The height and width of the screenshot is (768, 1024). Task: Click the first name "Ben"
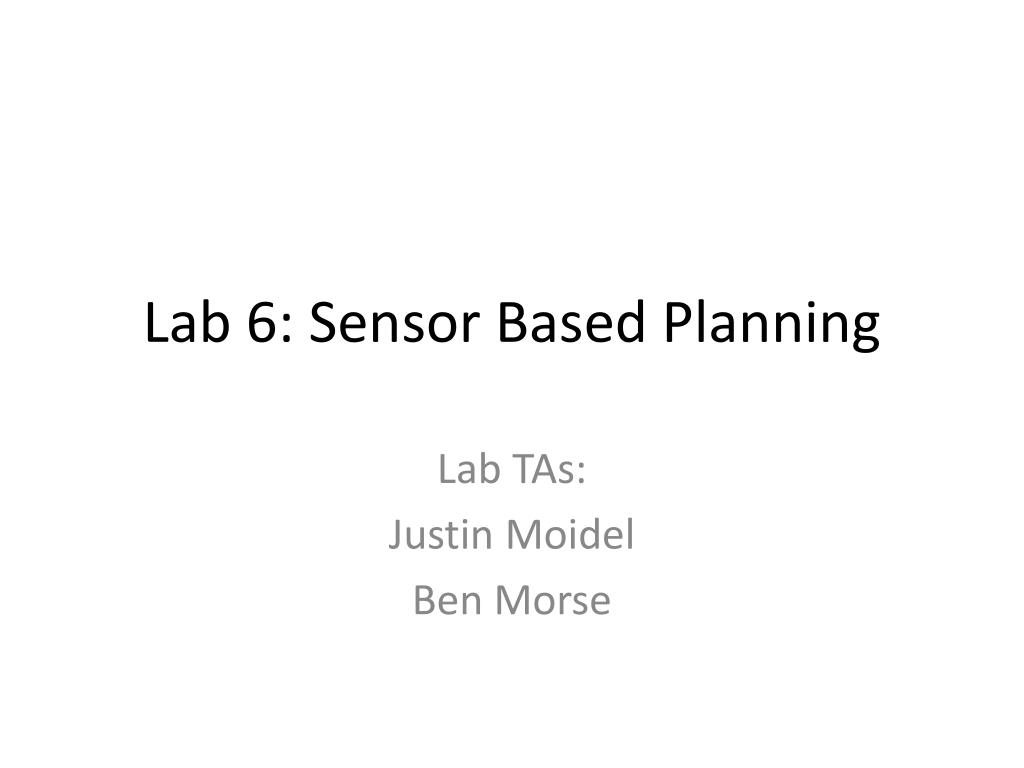point(447,600)
